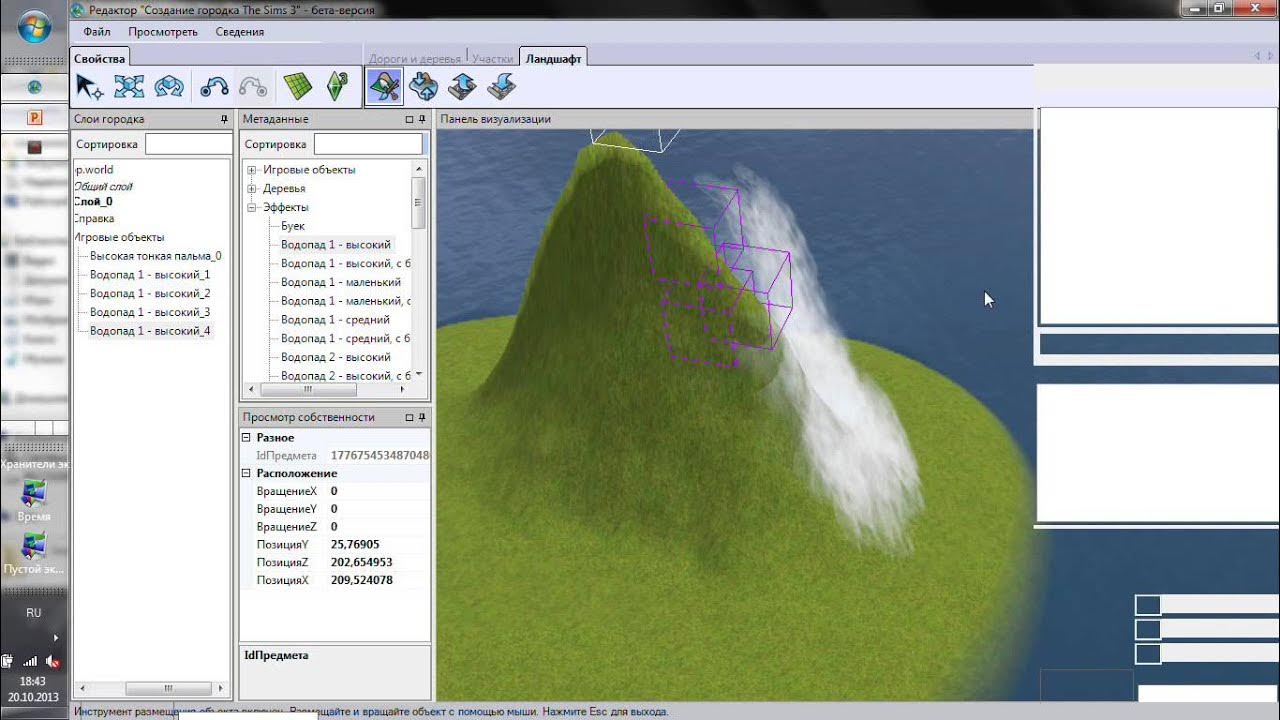Collapse the Расположение property group
Image resolution: width=1280 pixels, height=720 pixels.
pos(247,474)
